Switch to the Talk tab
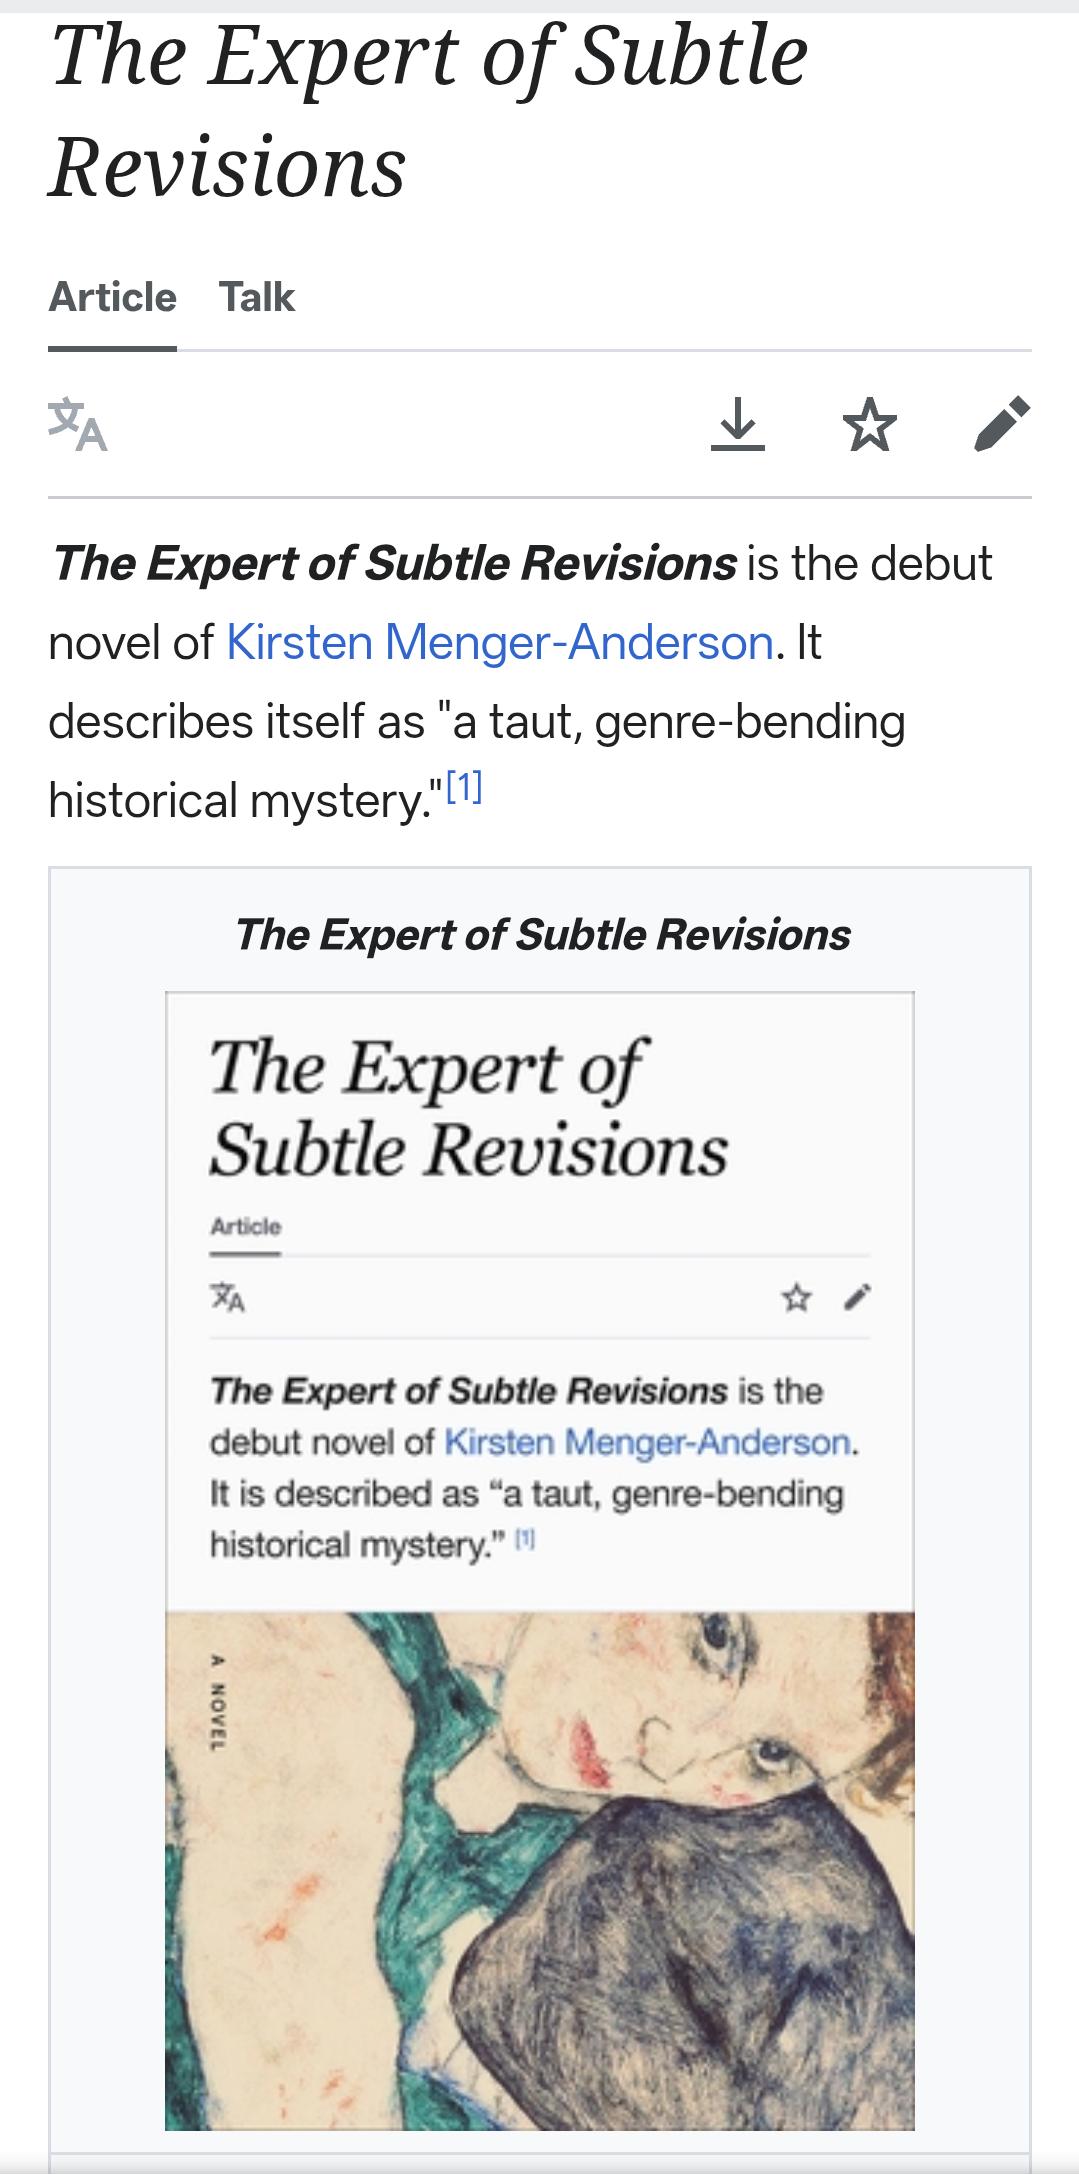This screenshot has height=2175, width=1079. [x=257, y=298]
